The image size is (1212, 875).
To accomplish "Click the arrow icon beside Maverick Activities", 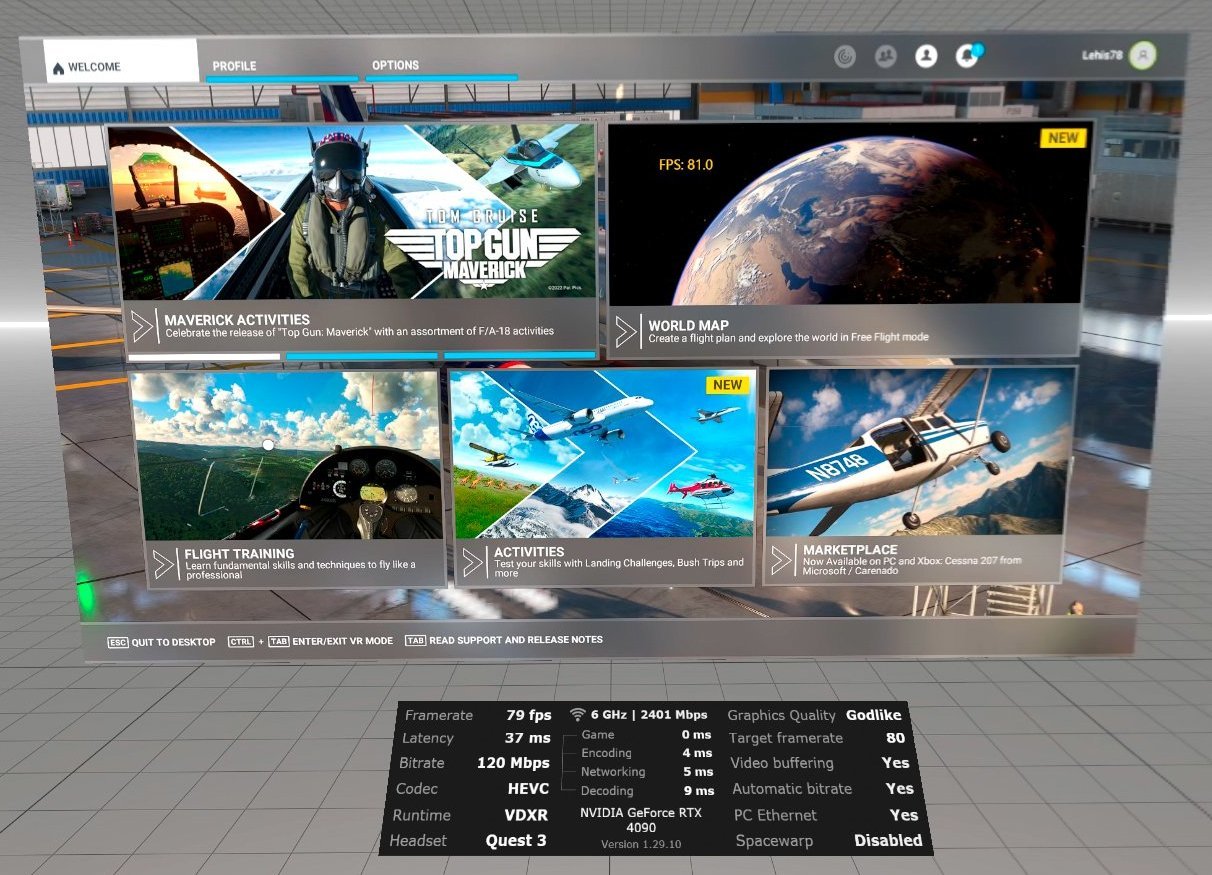I will coord(144,325).
